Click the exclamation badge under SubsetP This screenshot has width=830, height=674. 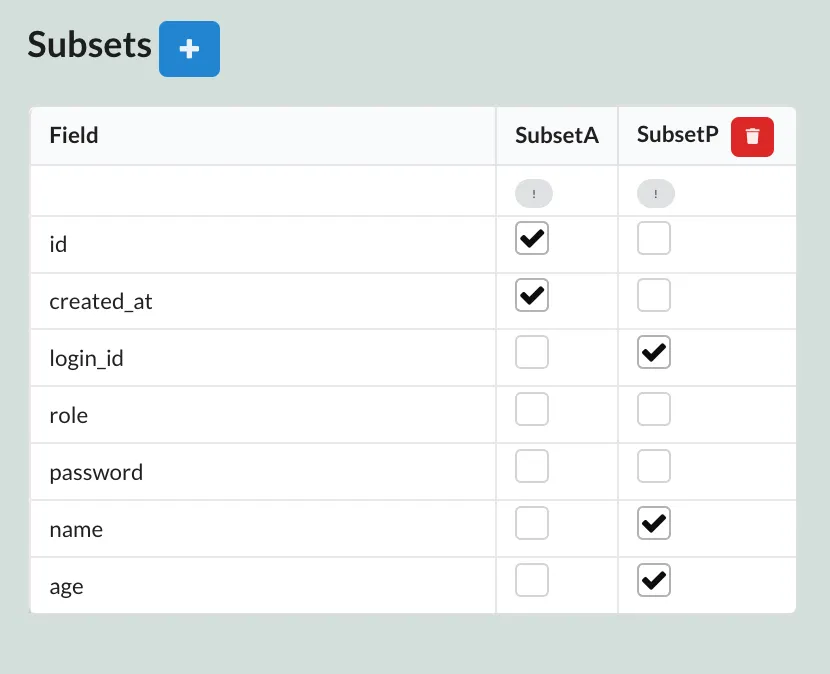(655, 193)
